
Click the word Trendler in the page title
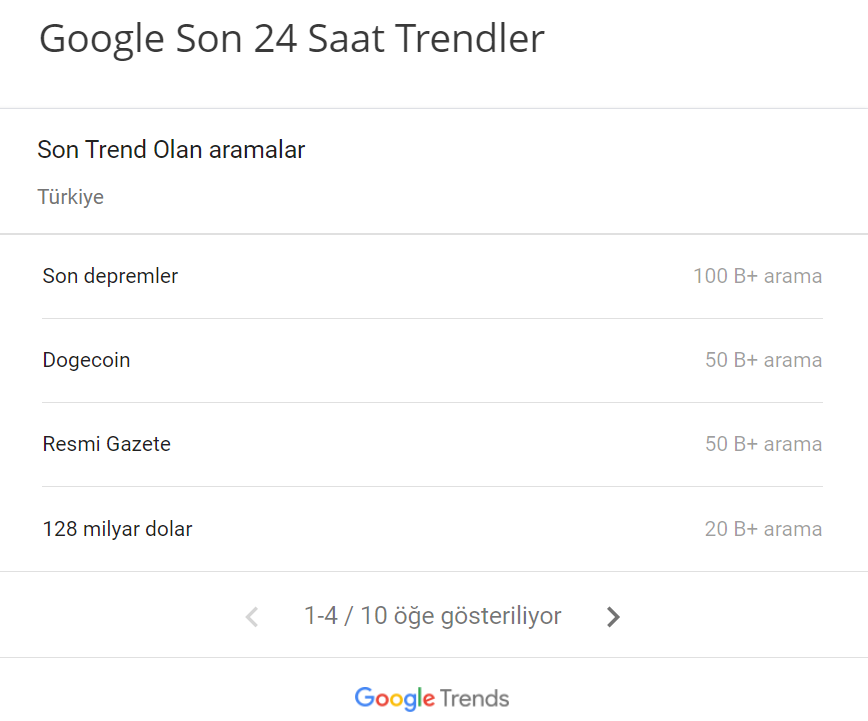470,39
